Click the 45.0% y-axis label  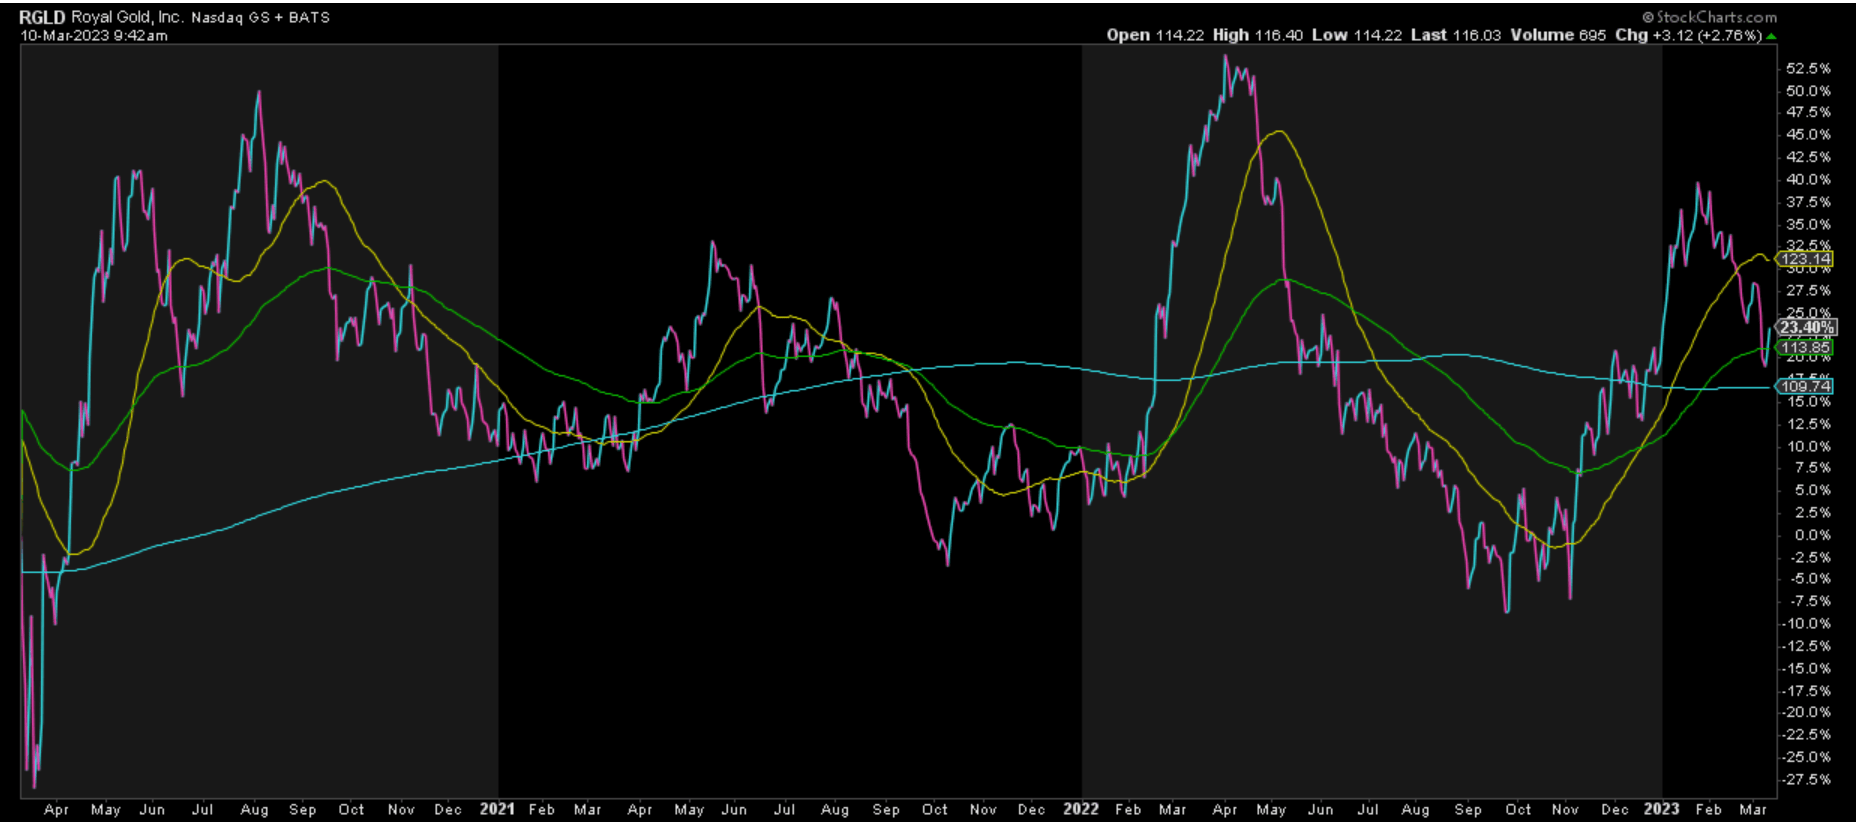1809,134
